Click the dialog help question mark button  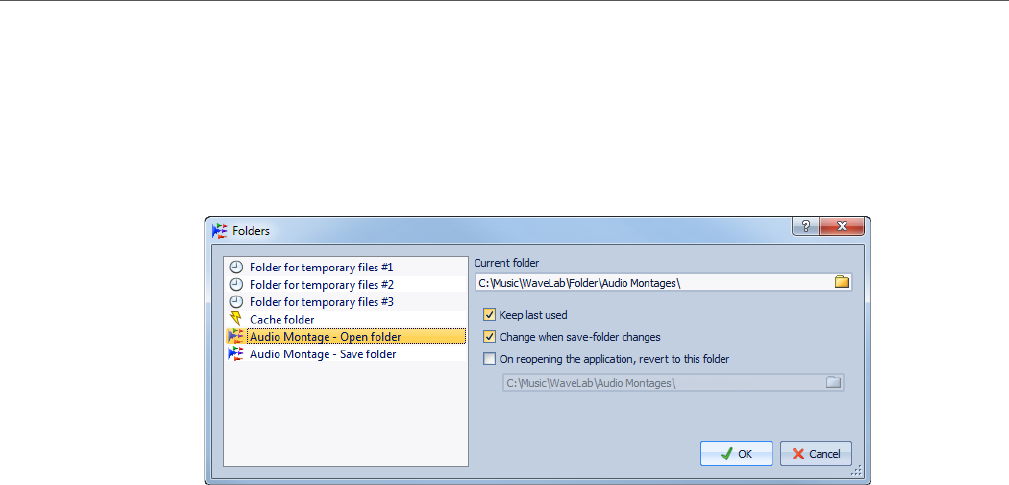(x=806, y=227)
